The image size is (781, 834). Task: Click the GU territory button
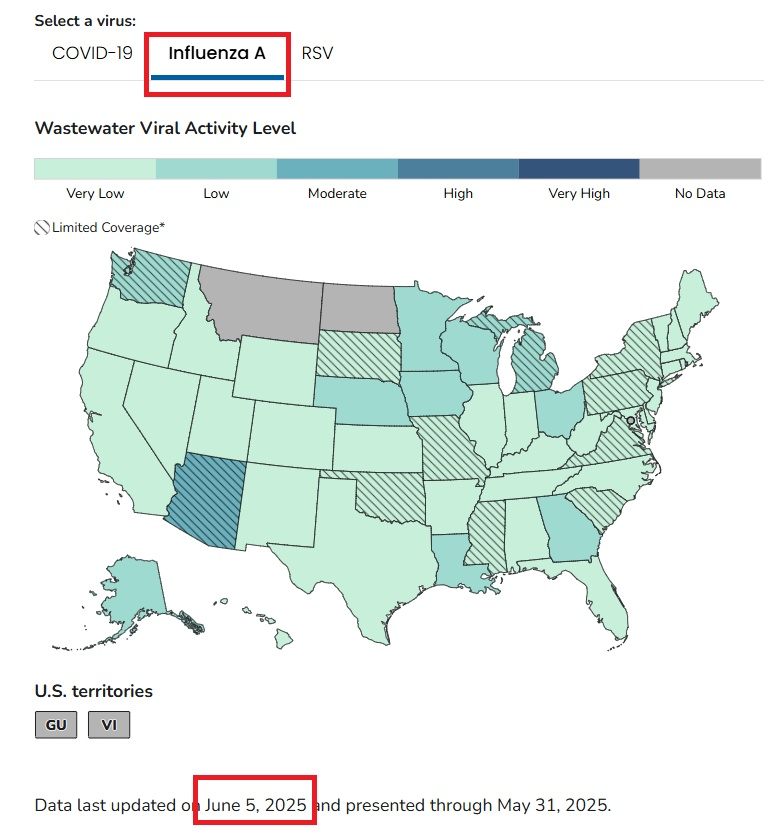56,724
